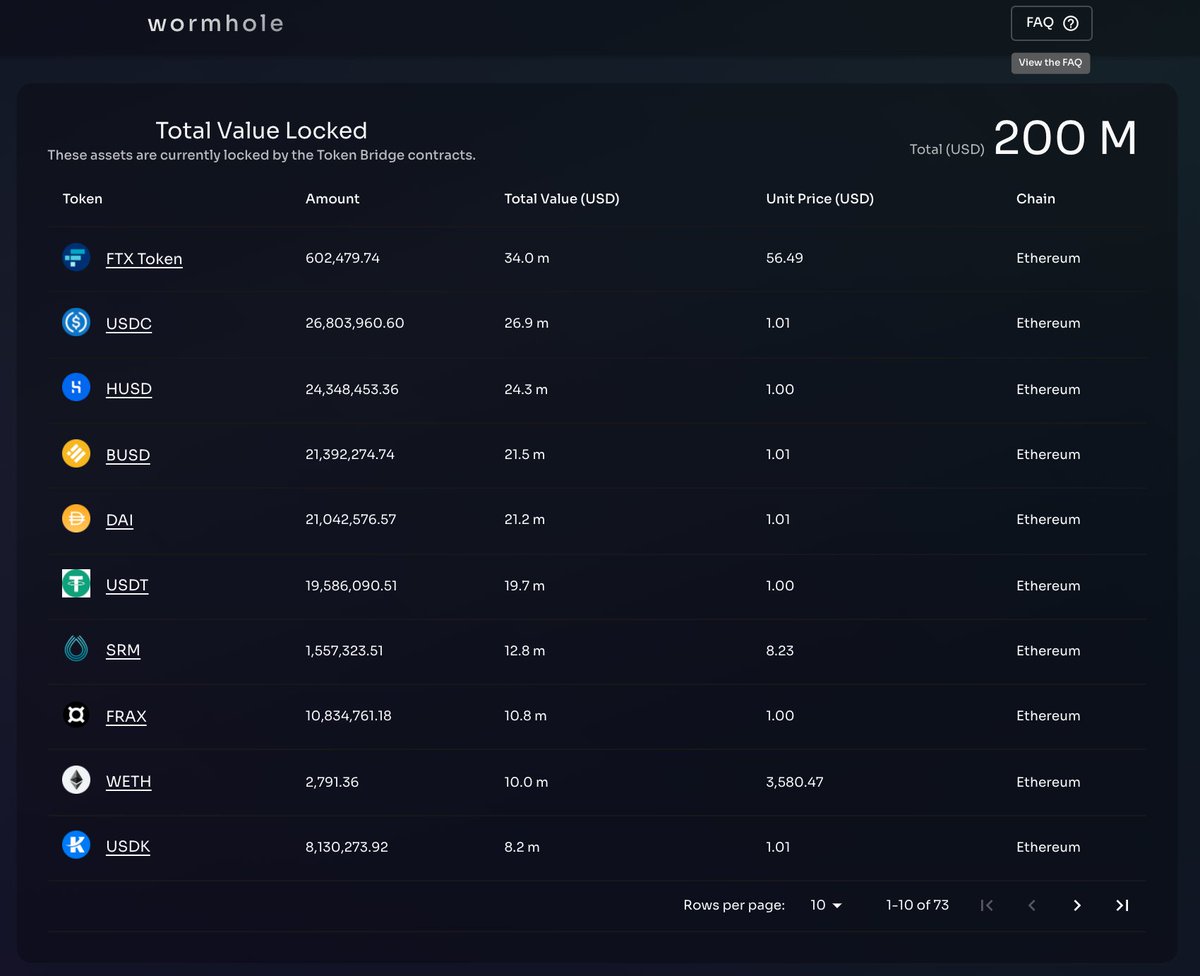Click the USDK token icon
1200x976 pixels.
[76, 845]
